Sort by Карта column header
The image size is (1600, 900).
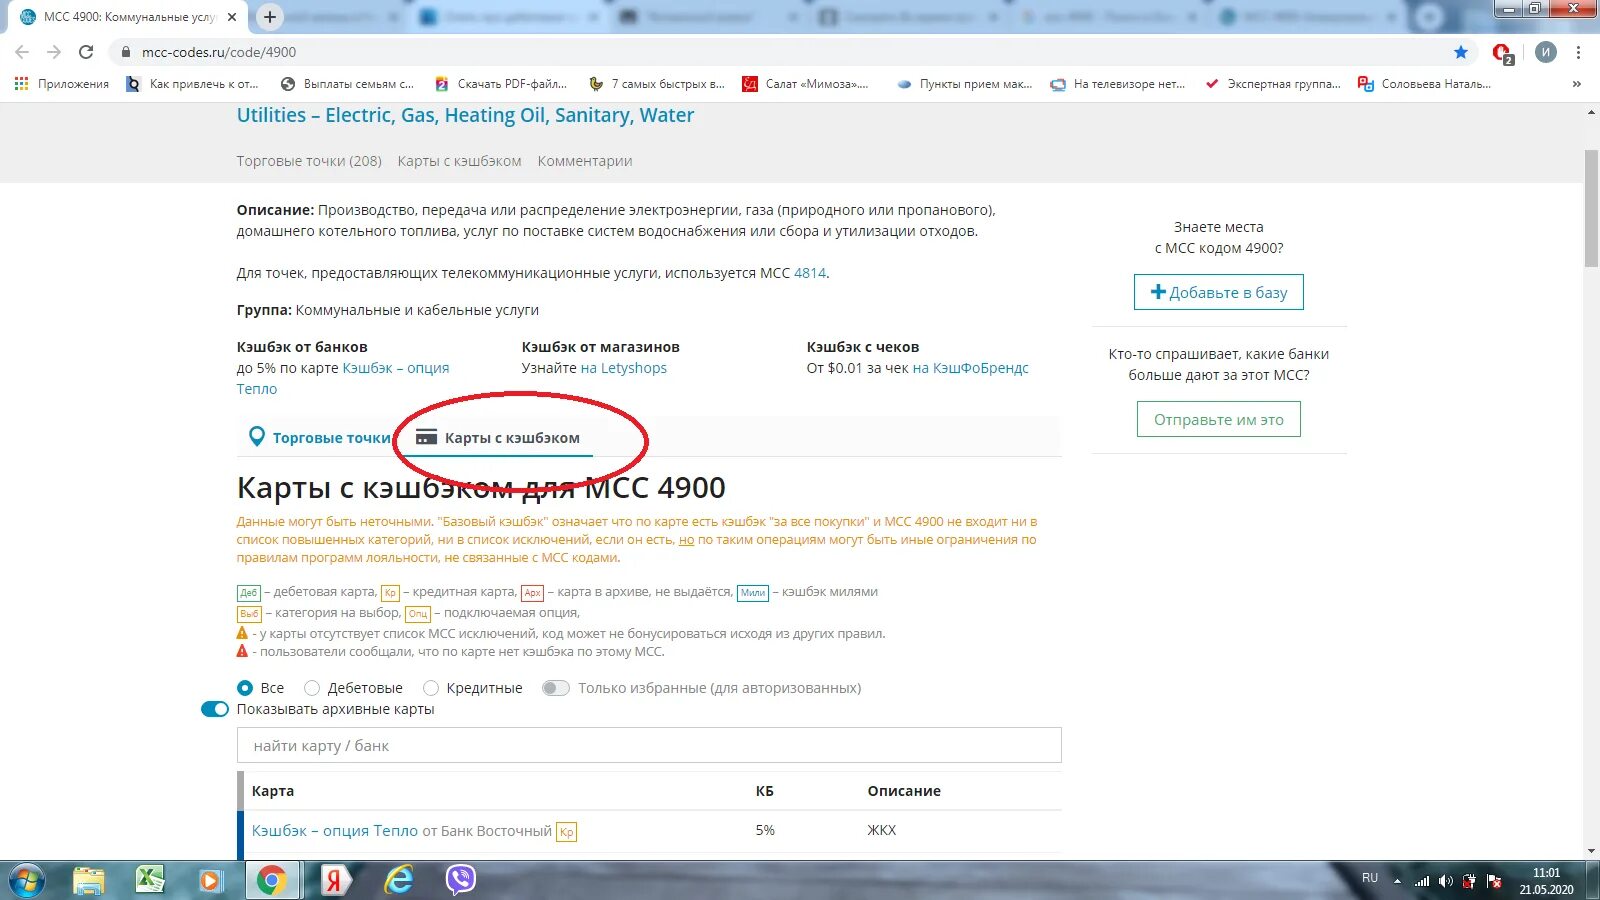[x=273, y=791]
